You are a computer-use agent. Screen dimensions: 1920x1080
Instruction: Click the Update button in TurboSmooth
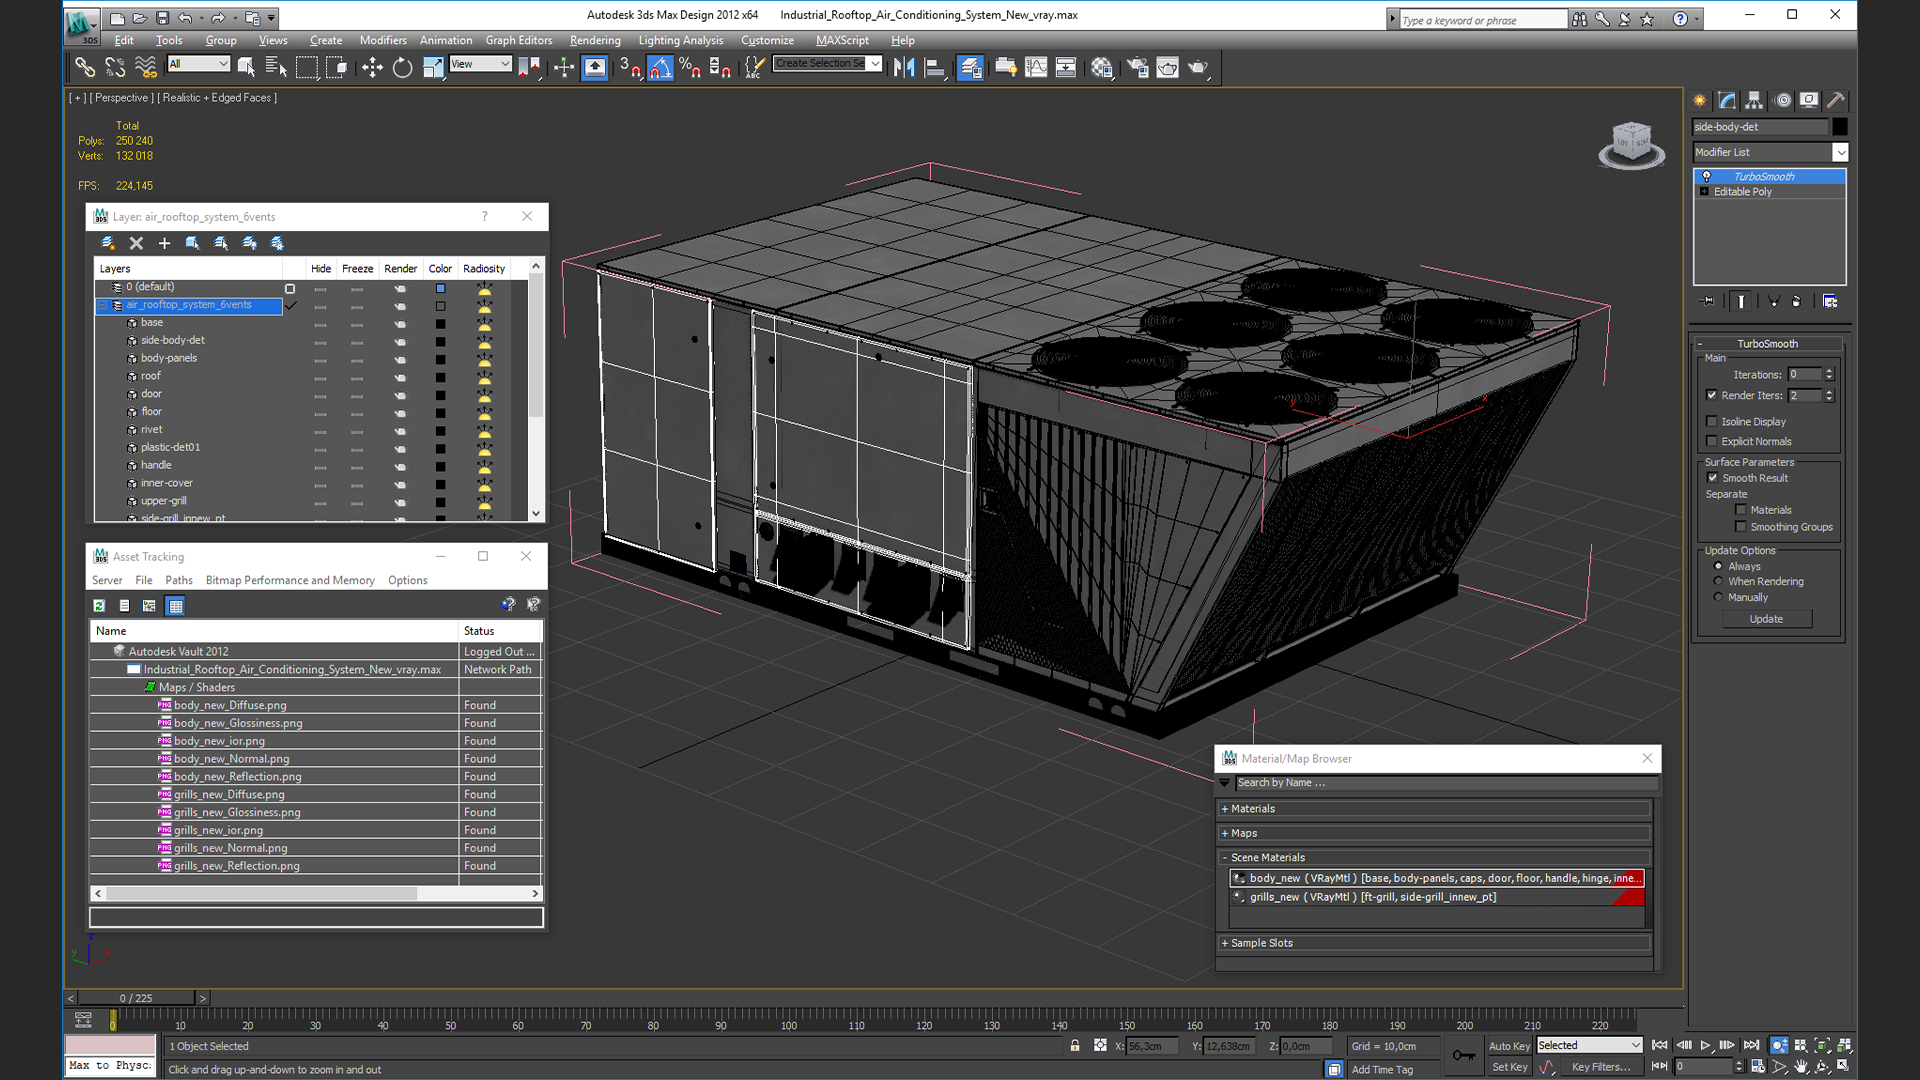(1766, 619)
